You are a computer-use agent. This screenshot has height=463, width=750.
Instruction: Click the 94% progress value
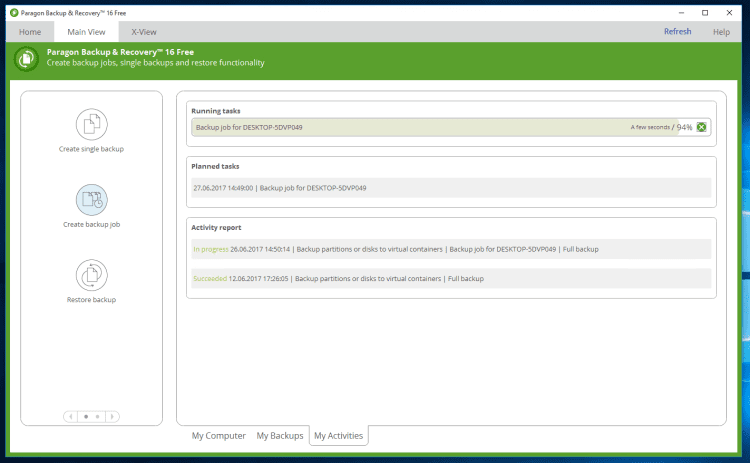[x=684, y=127]
